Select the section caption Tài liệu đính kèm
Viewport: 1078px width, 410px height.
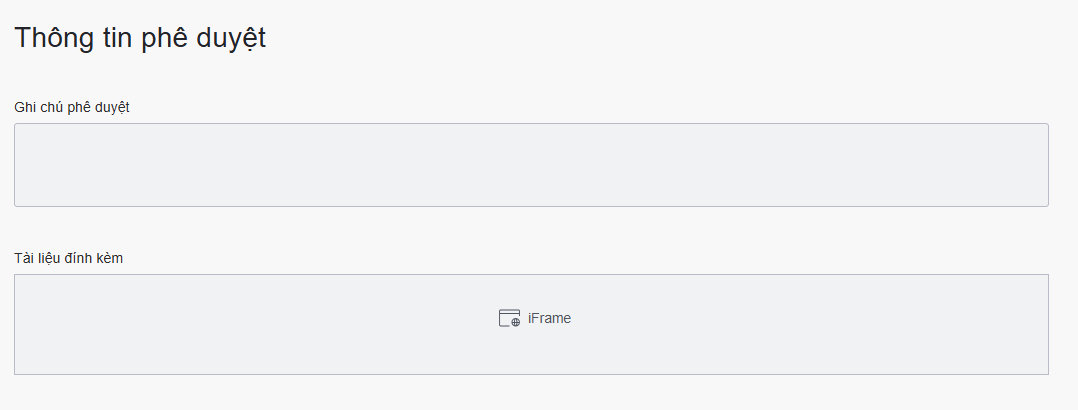point(69,258)
